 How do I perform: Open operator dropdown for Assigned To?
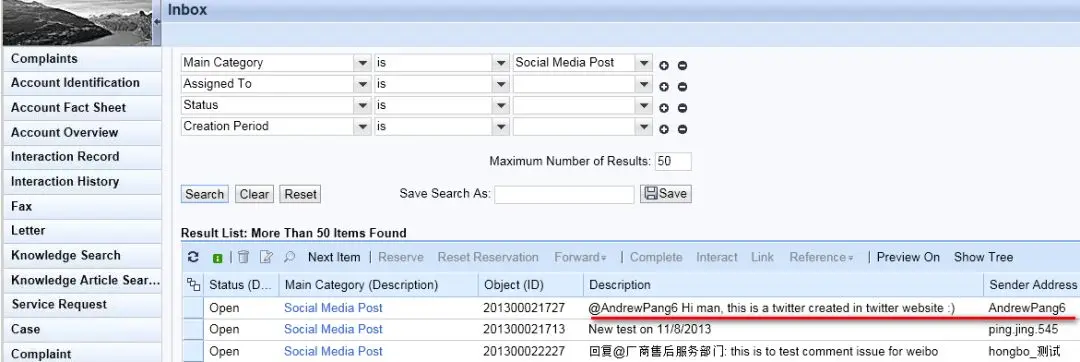(x=501, y=85)
